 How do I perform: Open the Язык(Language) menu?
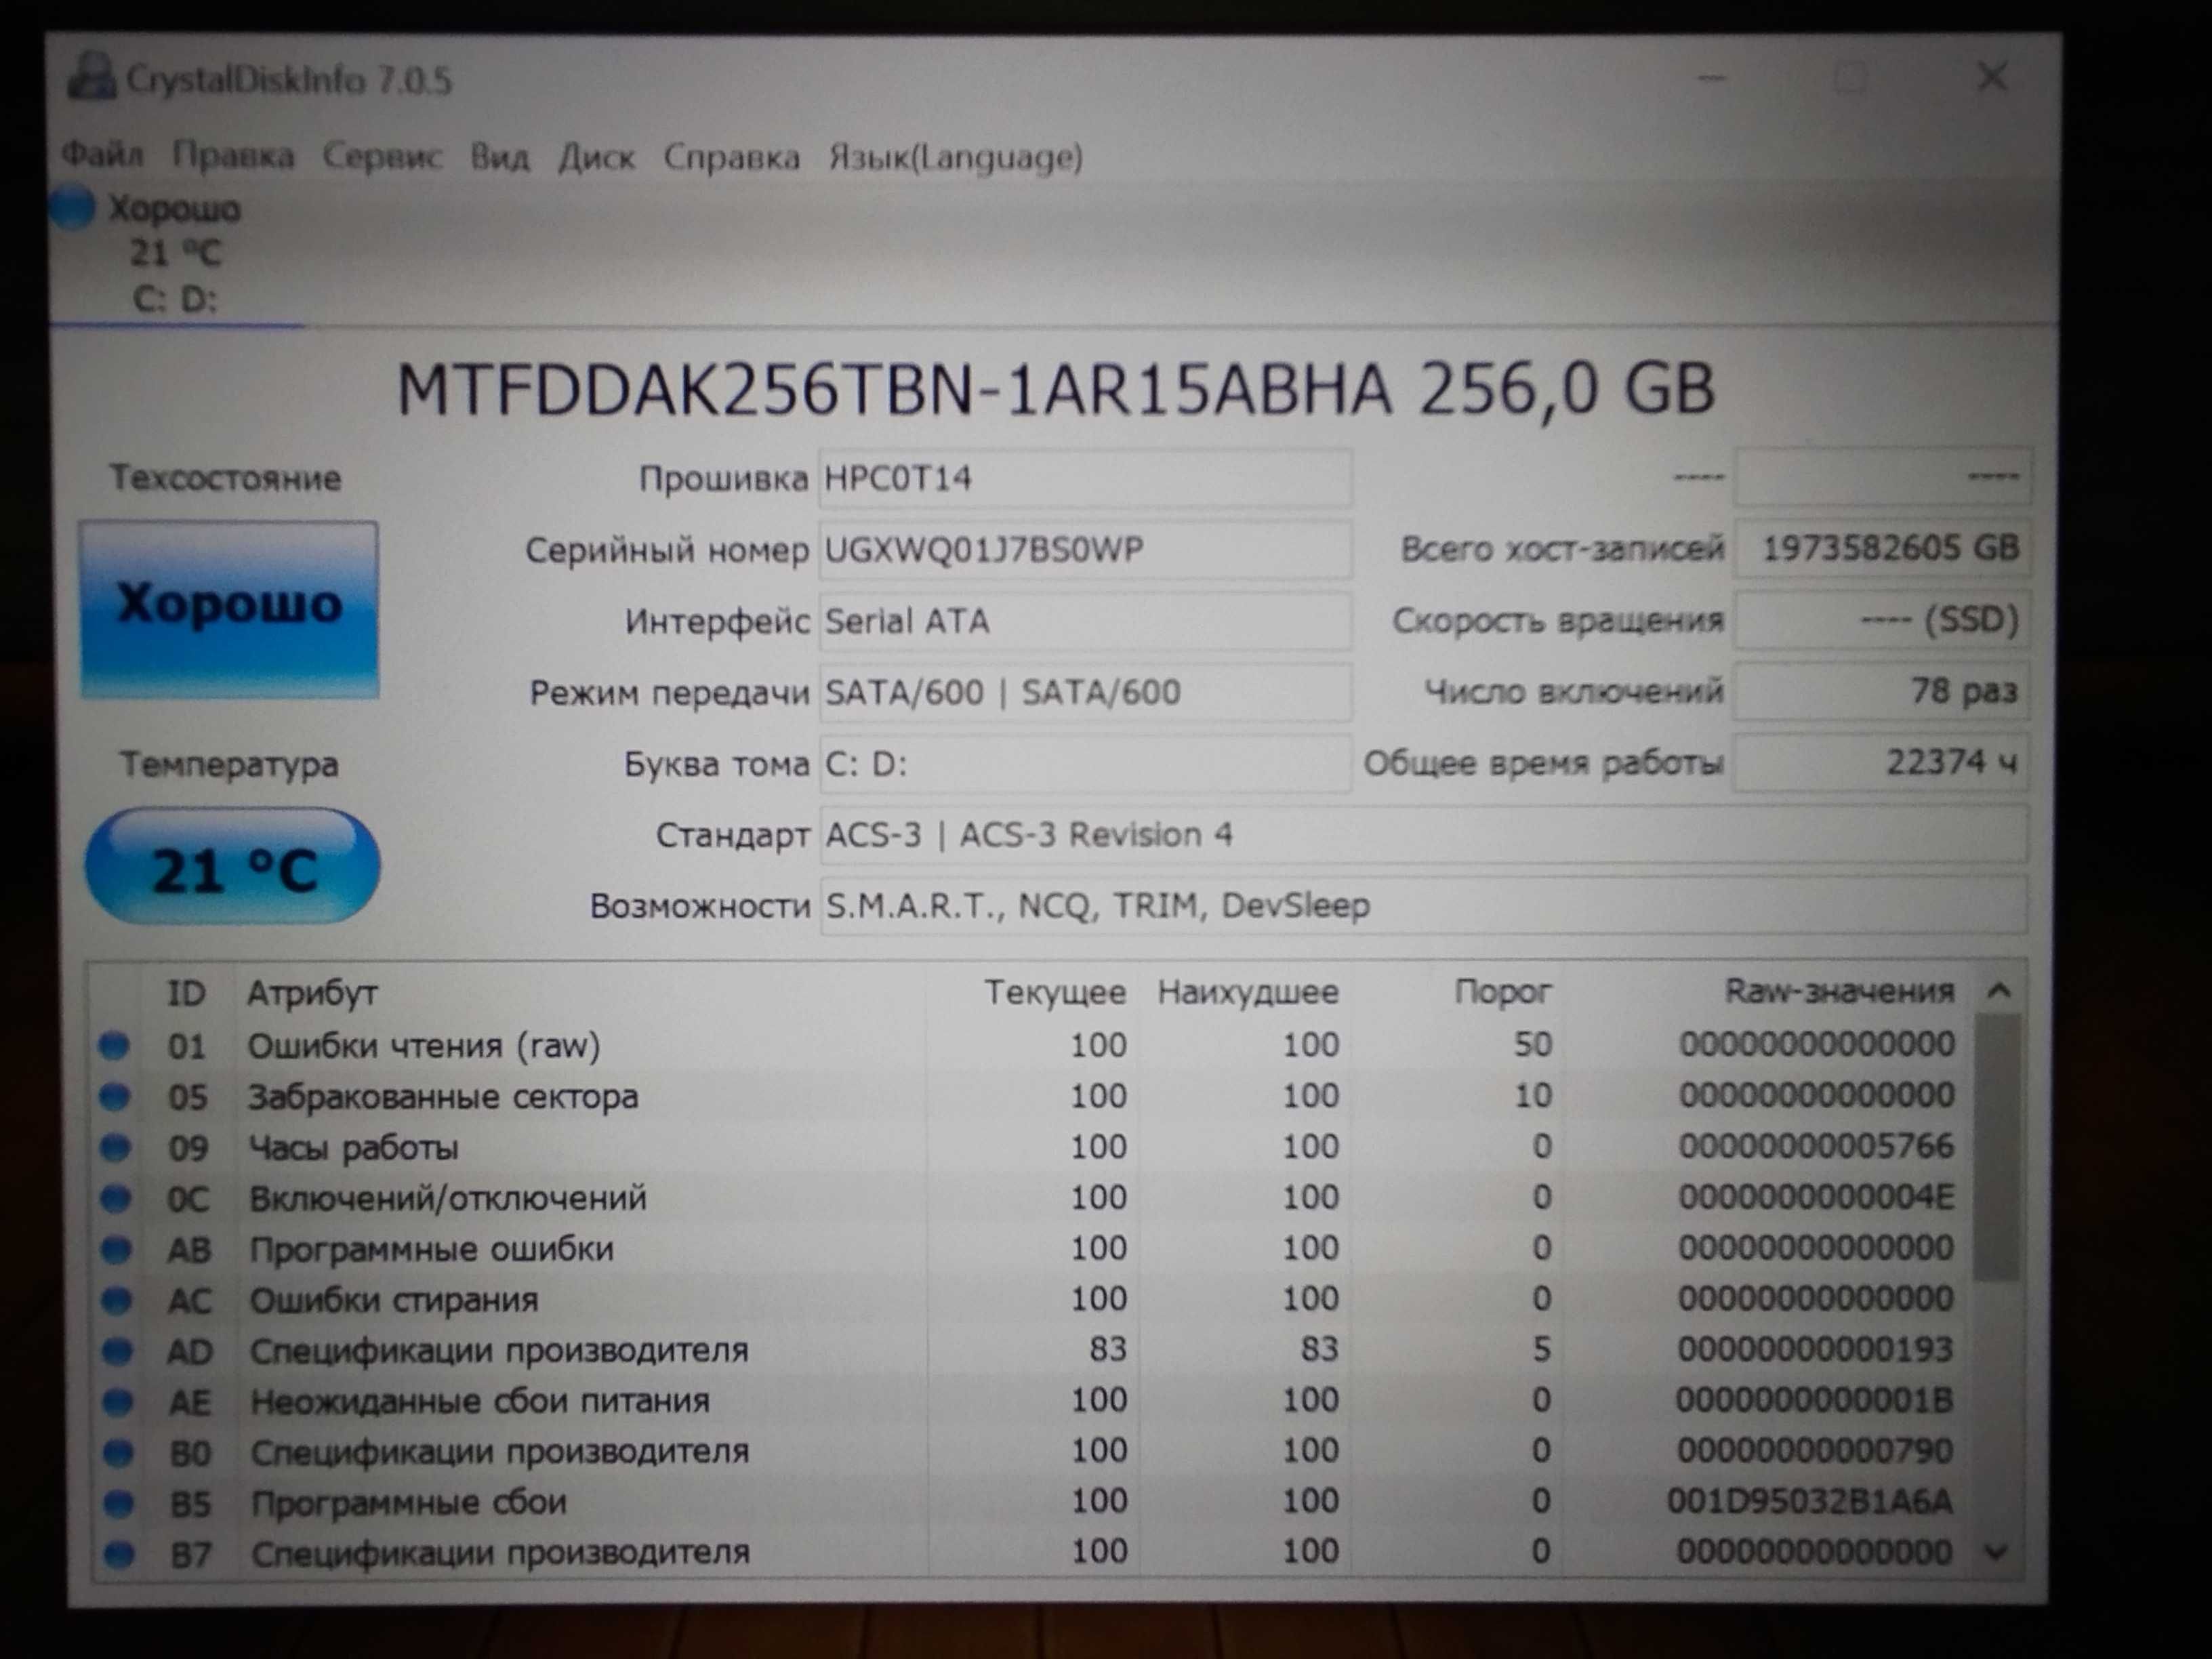coord(955,157)
